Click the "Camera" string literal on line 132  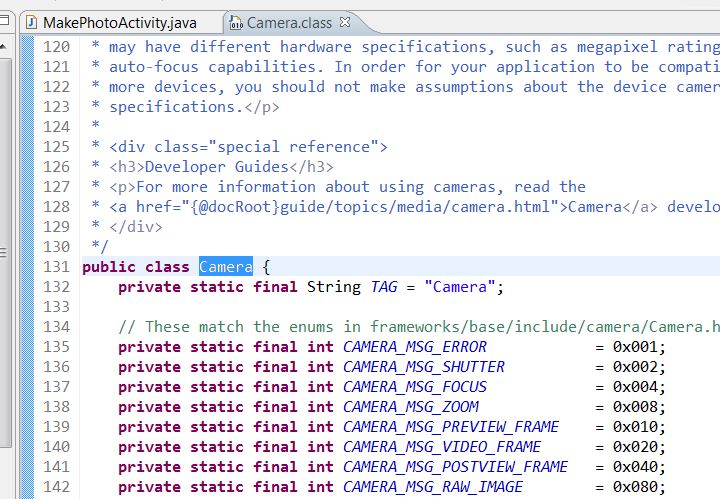tap(460, 287)
